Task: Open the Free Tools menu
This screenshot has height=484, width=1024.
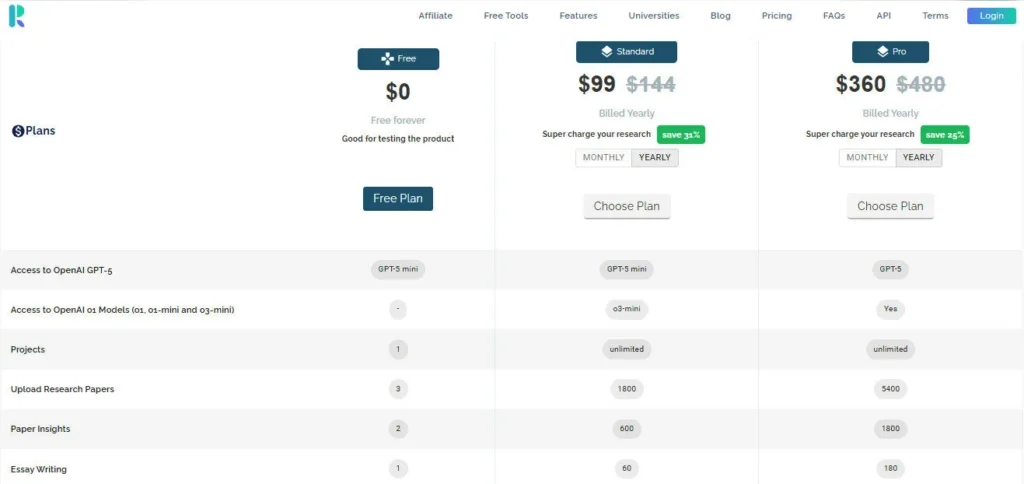Action: click(x=505, y=16)
